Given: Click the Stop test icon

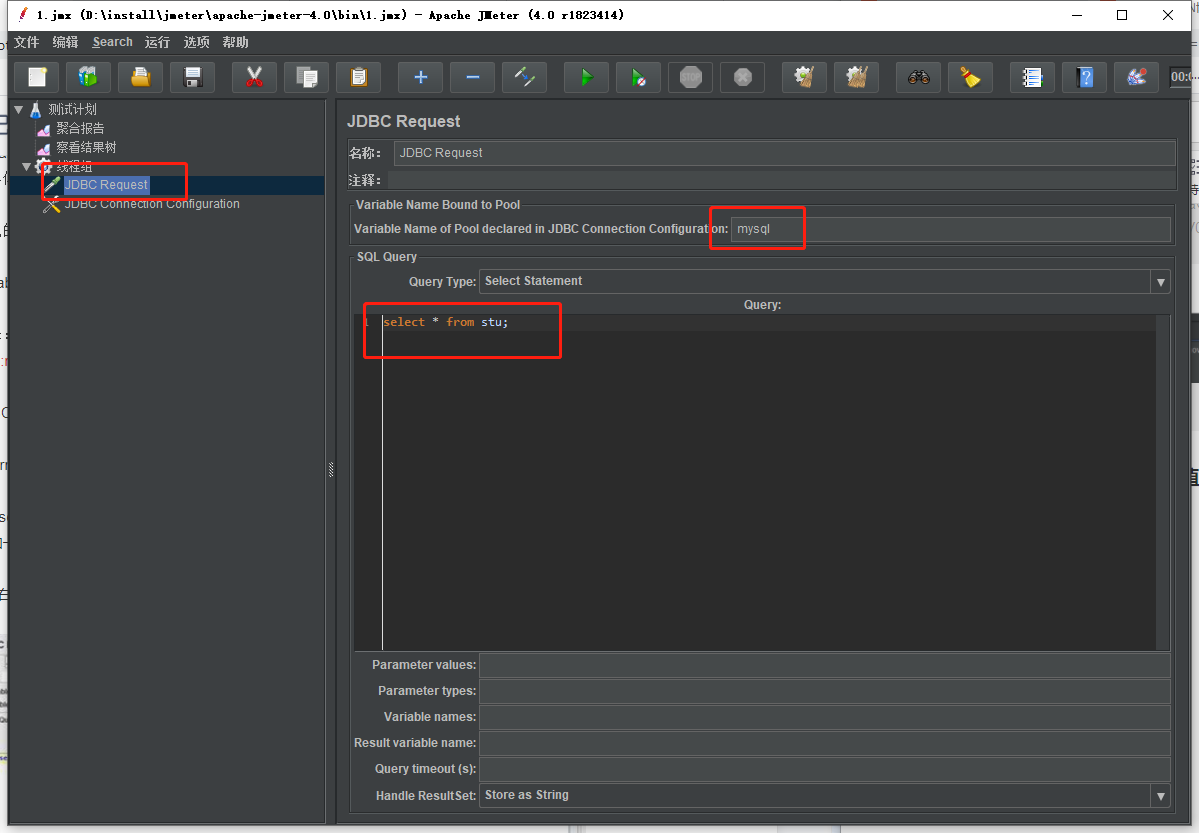Looking at the screenshot, I should pyautogui.click(x=690, y=77).
